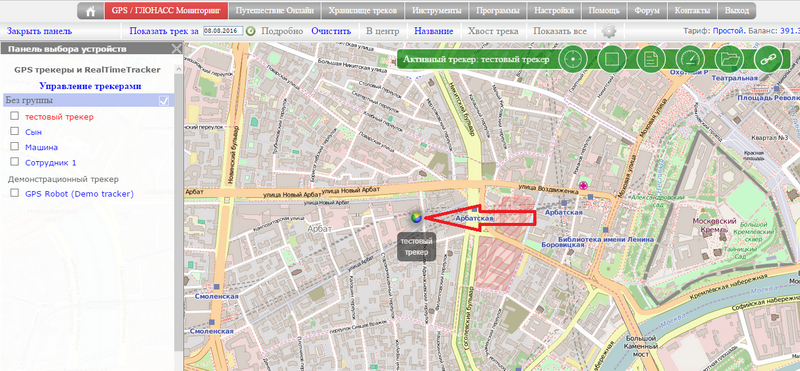
Task: Click the track date input field
Action: [223, 31]
